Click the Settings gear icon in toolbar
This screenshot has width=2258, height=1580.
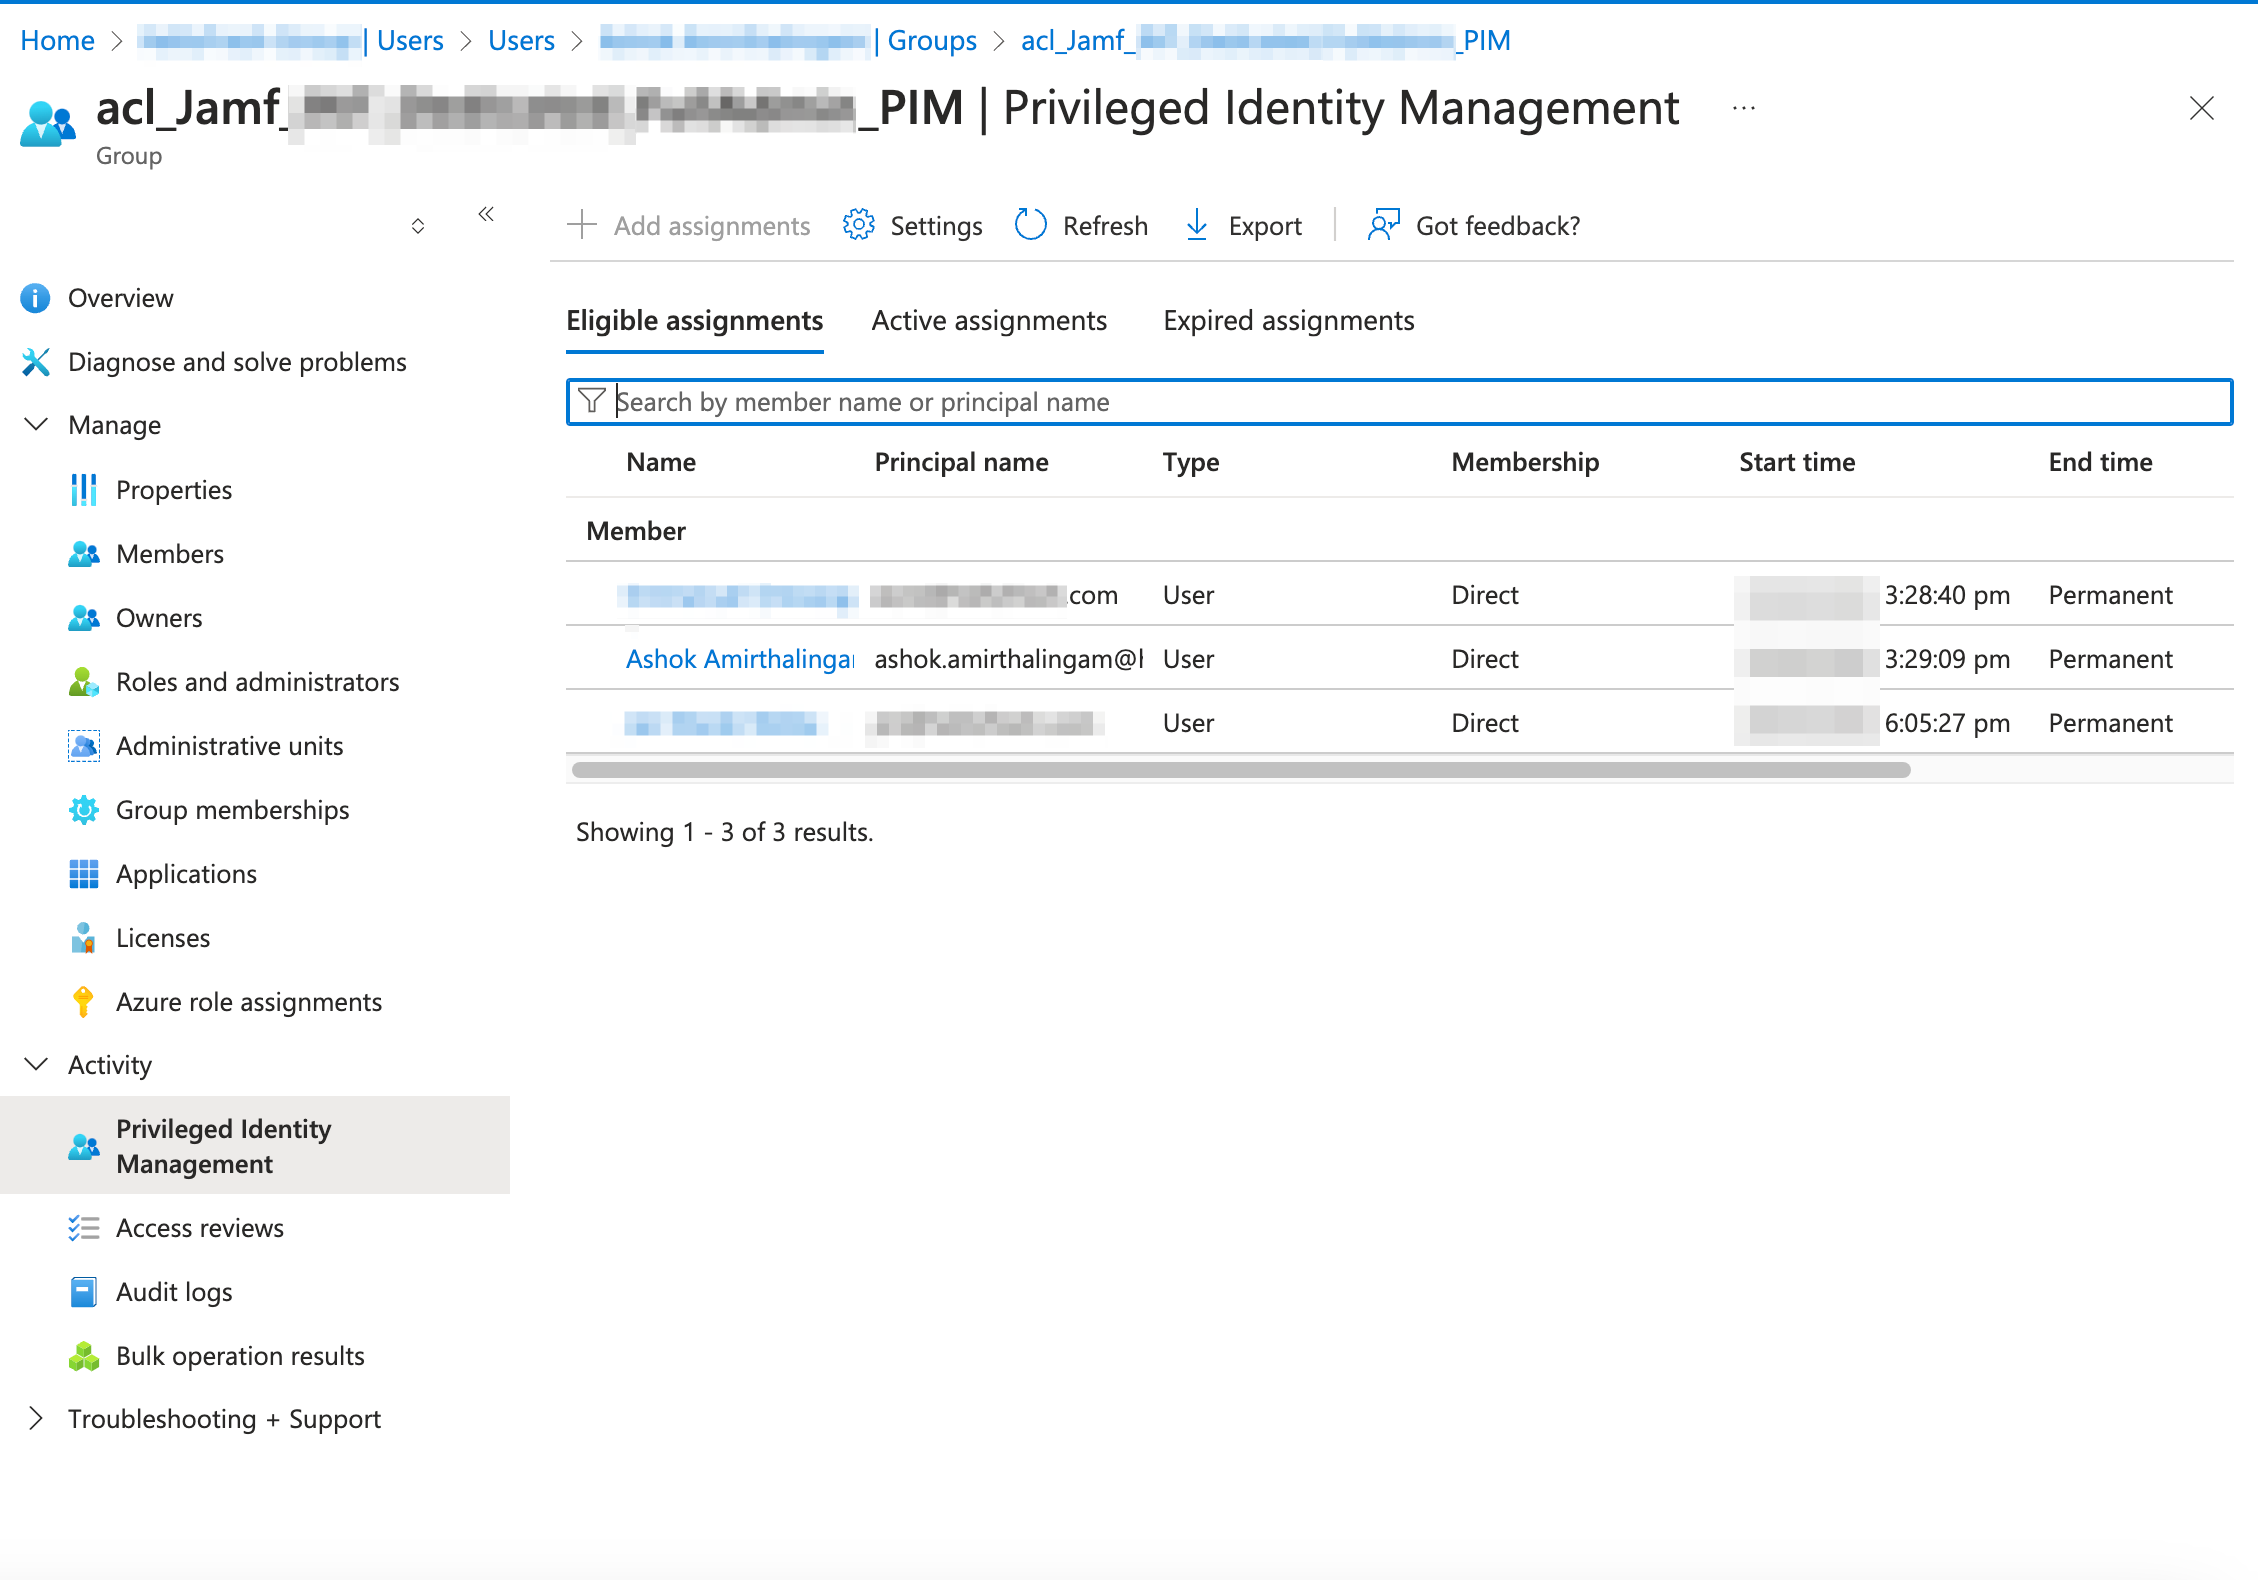tap(859, 225)
